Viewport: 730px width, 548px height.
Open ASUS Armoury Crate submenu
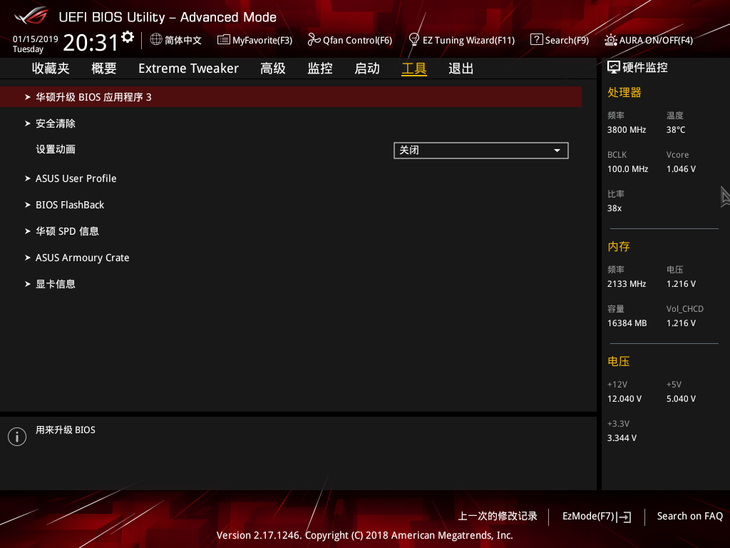[x=82, y=257]
